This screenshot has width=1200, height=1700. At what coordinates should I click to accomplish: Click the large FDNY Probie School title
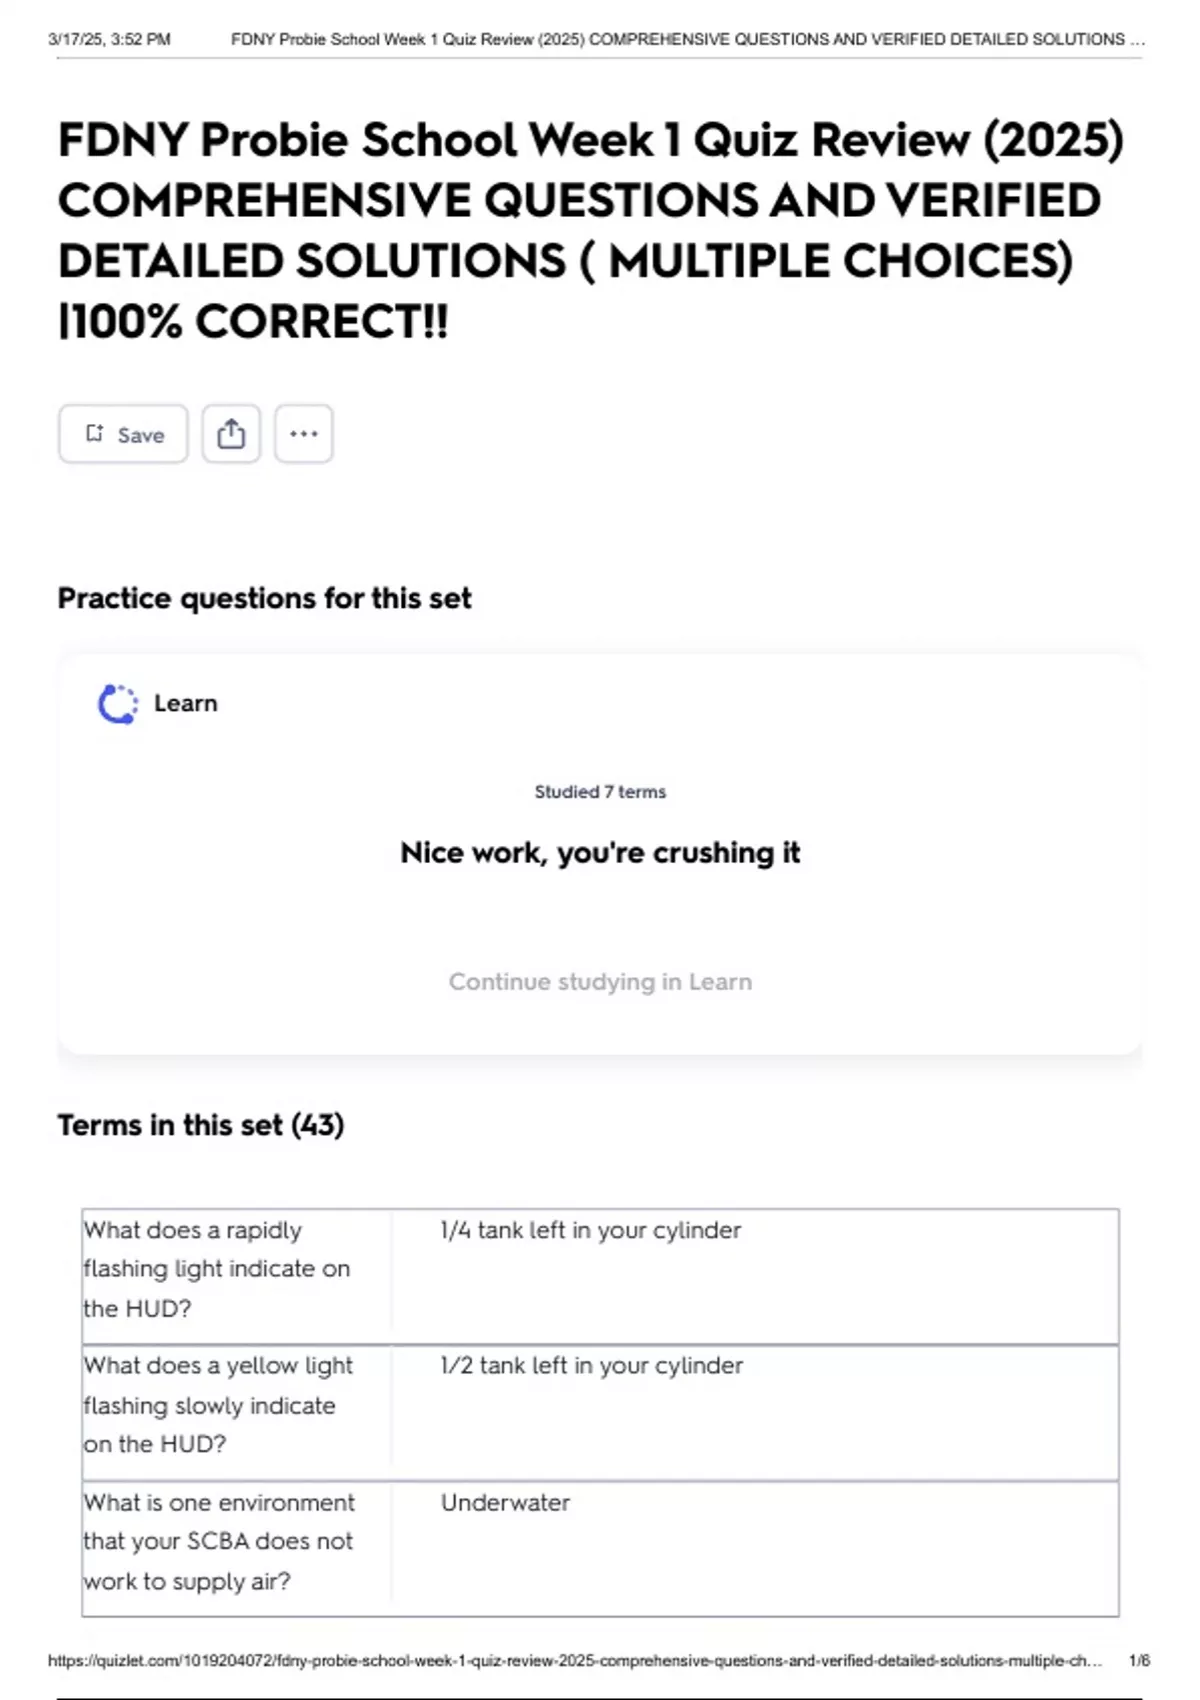click(590, 230)
